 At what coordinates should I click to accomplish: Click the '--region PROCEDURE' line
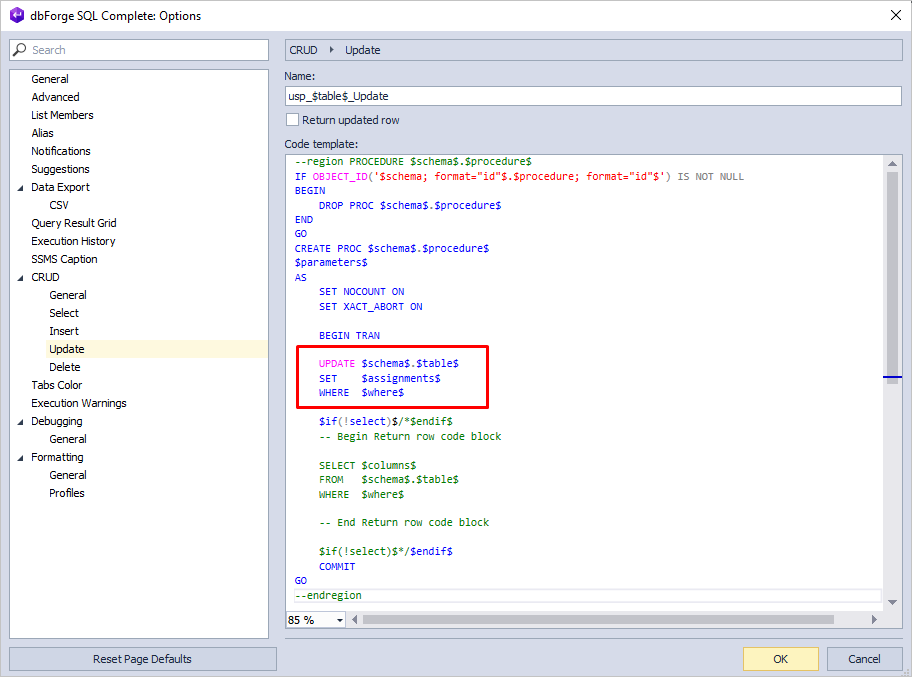click(x=413, y=162)
